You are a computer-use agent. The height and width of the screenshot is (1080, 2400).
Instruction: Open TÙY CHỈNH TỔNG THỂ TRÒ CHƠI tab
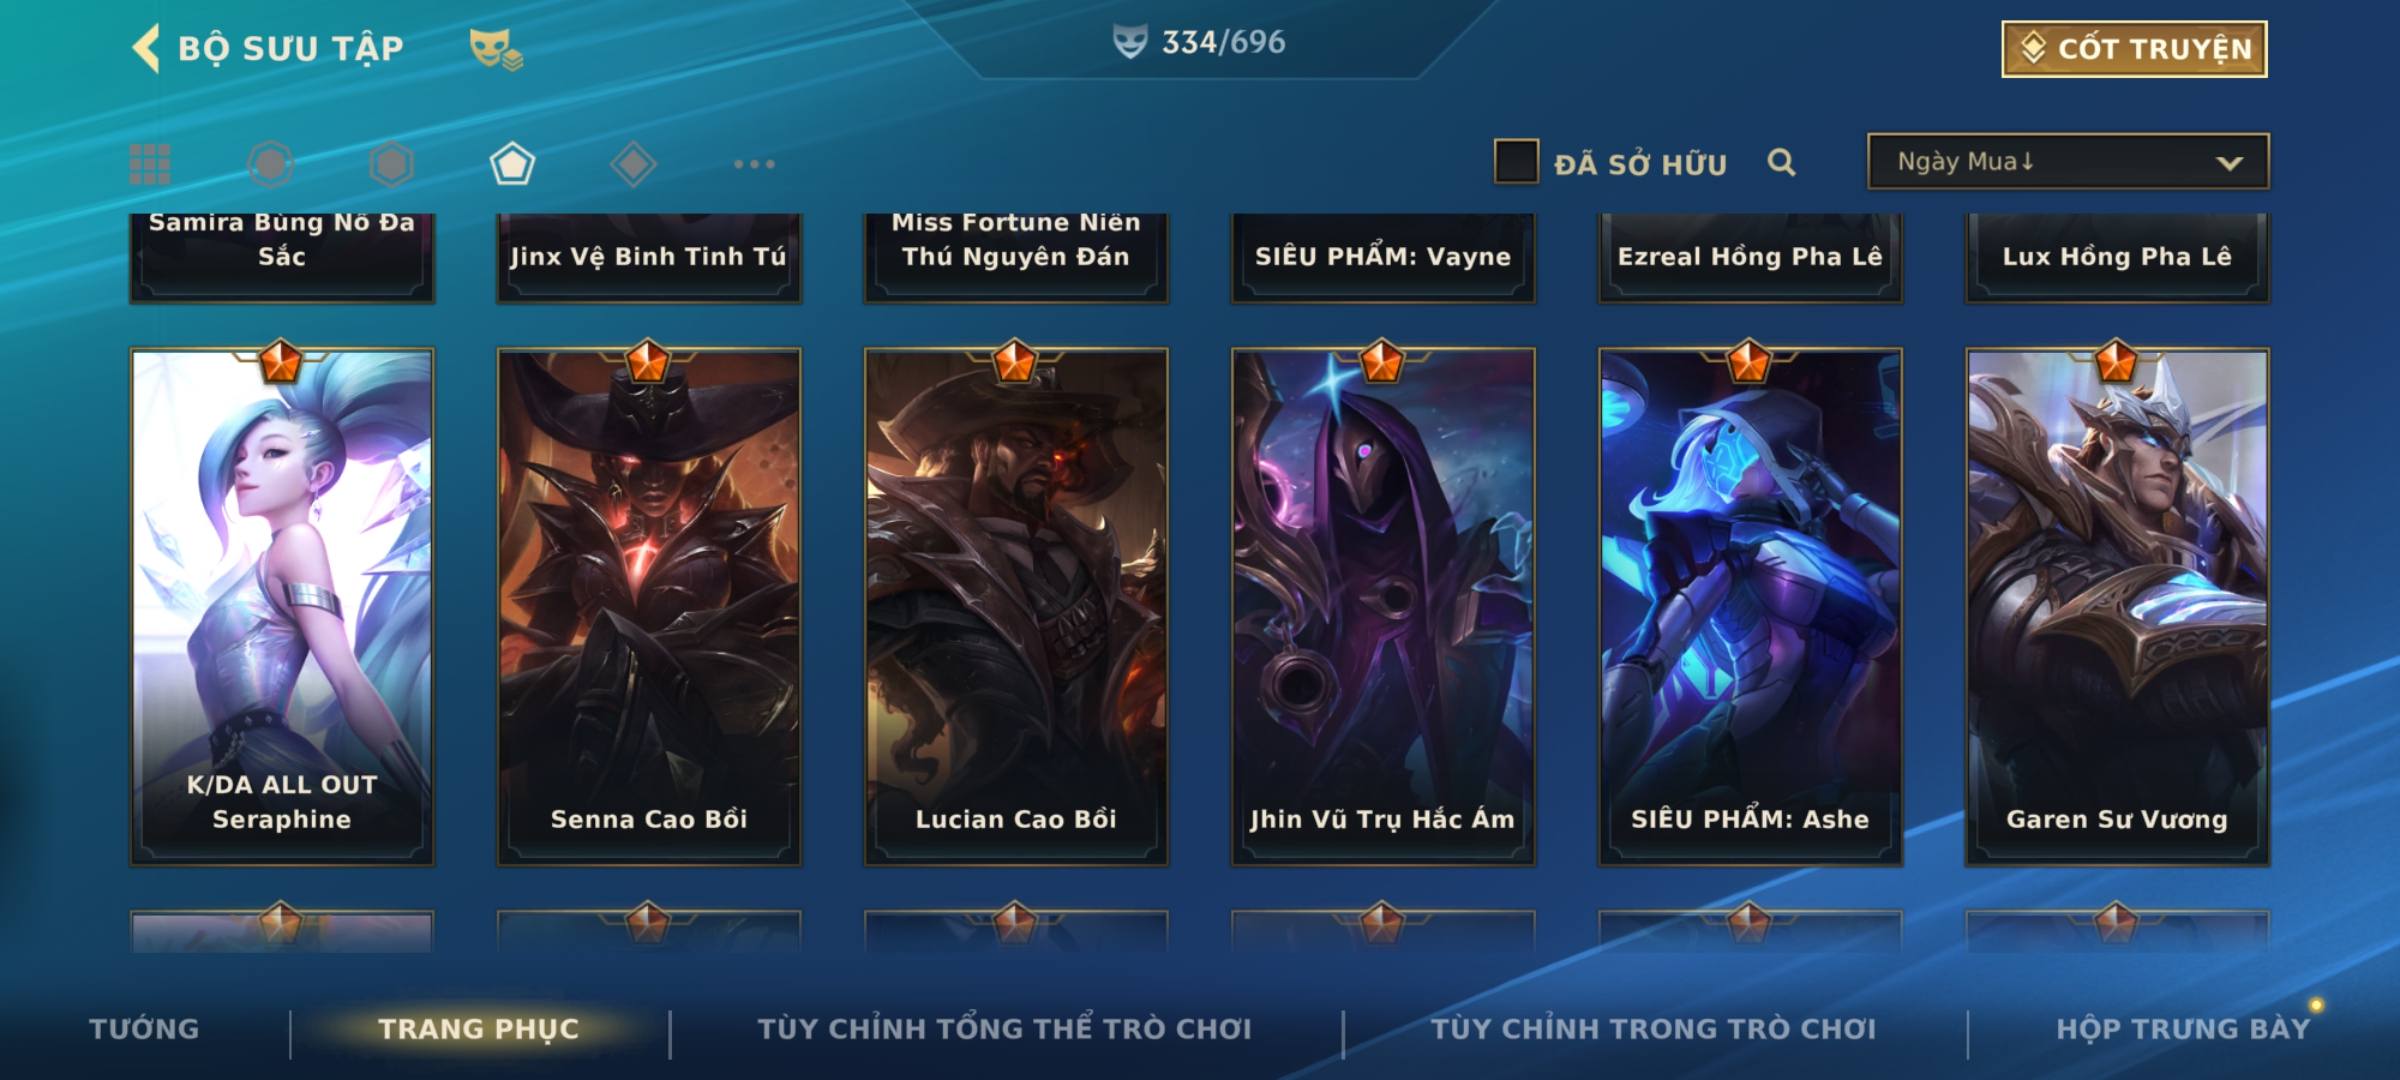coord(1005,1029)
